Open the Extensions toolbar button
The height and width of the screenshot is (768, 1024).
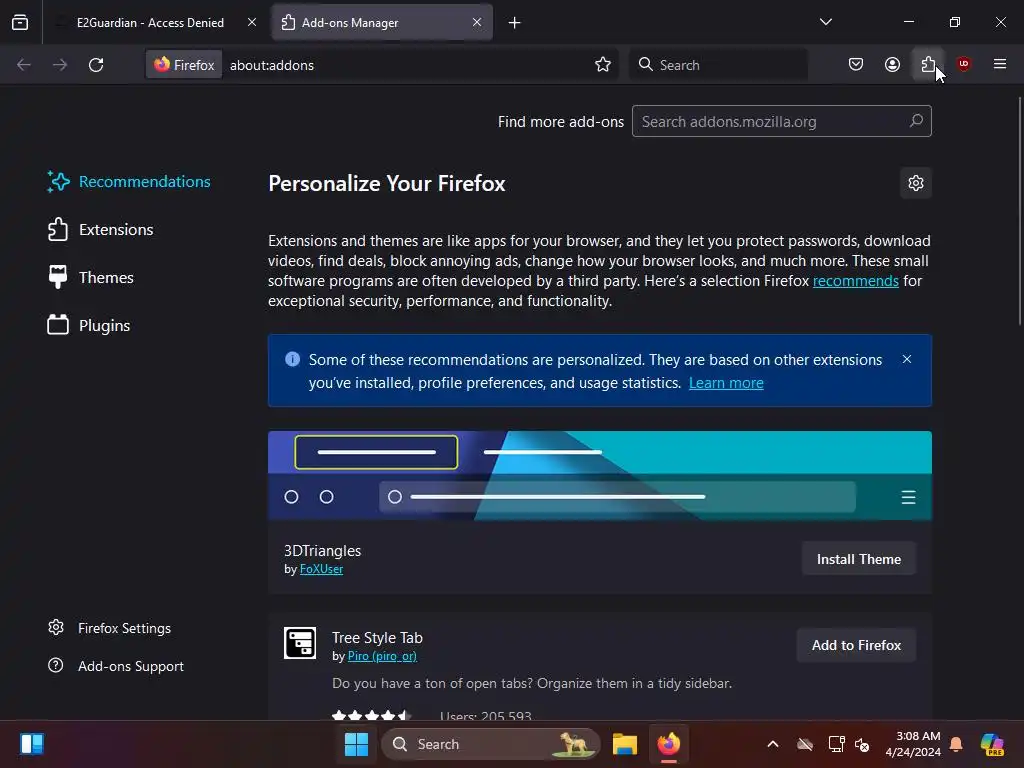coord(928,64)
